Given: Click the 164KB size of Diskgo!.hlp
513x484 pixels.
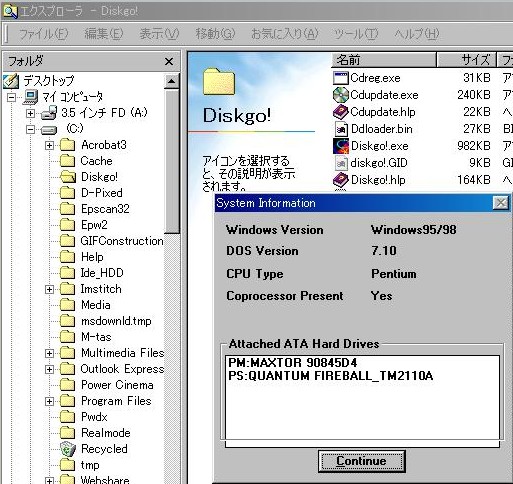Looking at the screenshot, I should [474, 180].
